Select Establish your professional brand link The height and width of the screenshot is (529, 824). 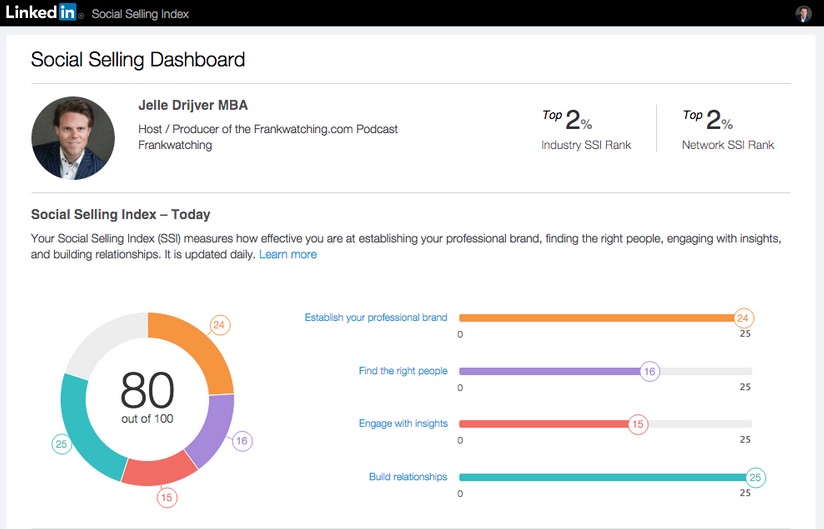click(376, 318)
